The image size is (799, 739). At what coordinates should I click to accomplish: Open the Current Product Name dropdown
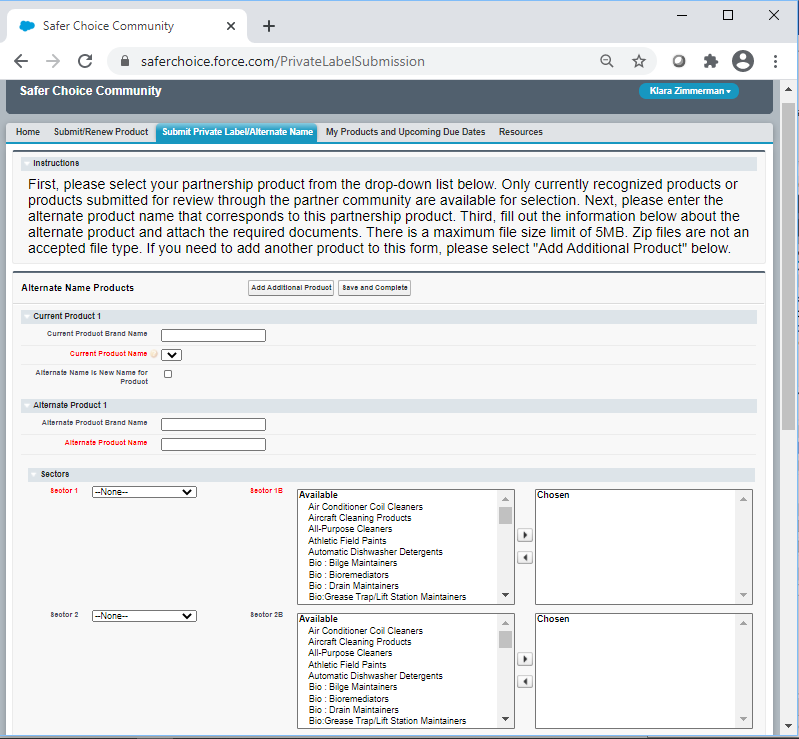pos(172,354)
